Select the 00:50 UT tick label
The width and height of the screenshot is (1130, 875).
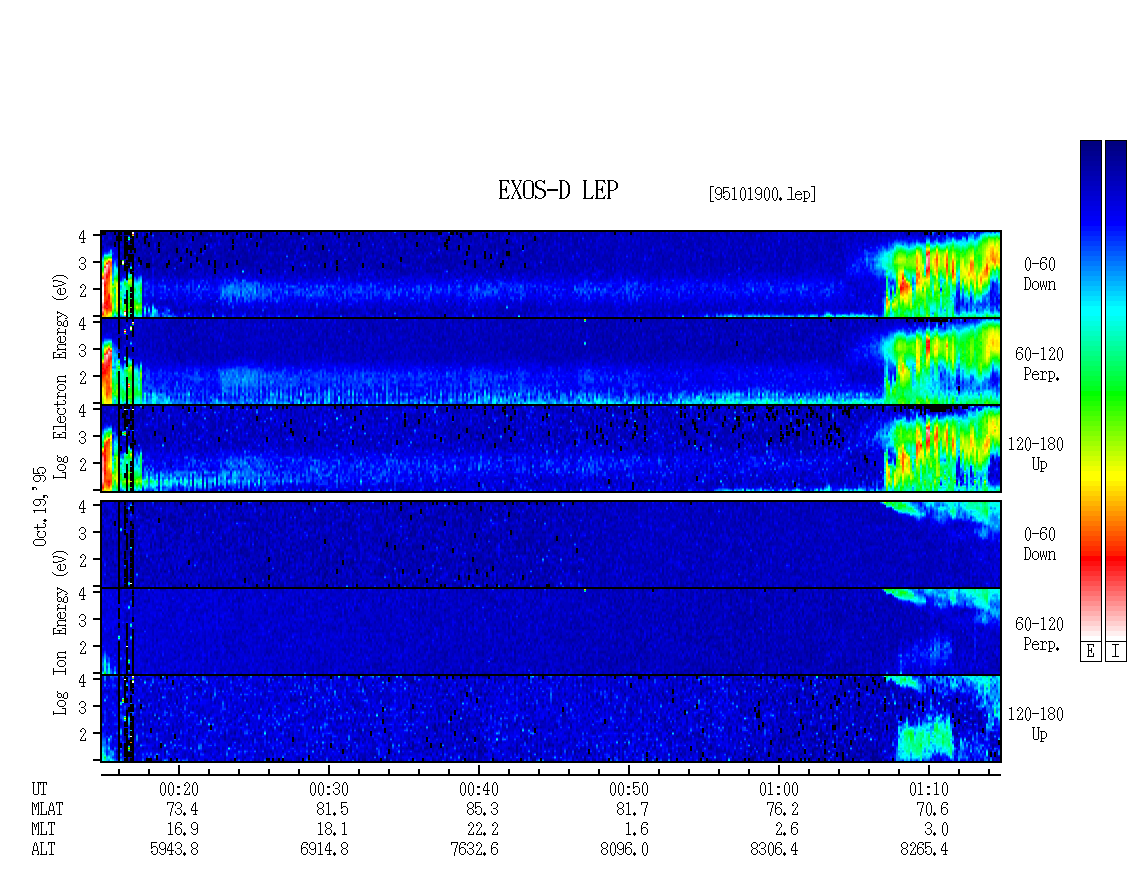point(628,789)
